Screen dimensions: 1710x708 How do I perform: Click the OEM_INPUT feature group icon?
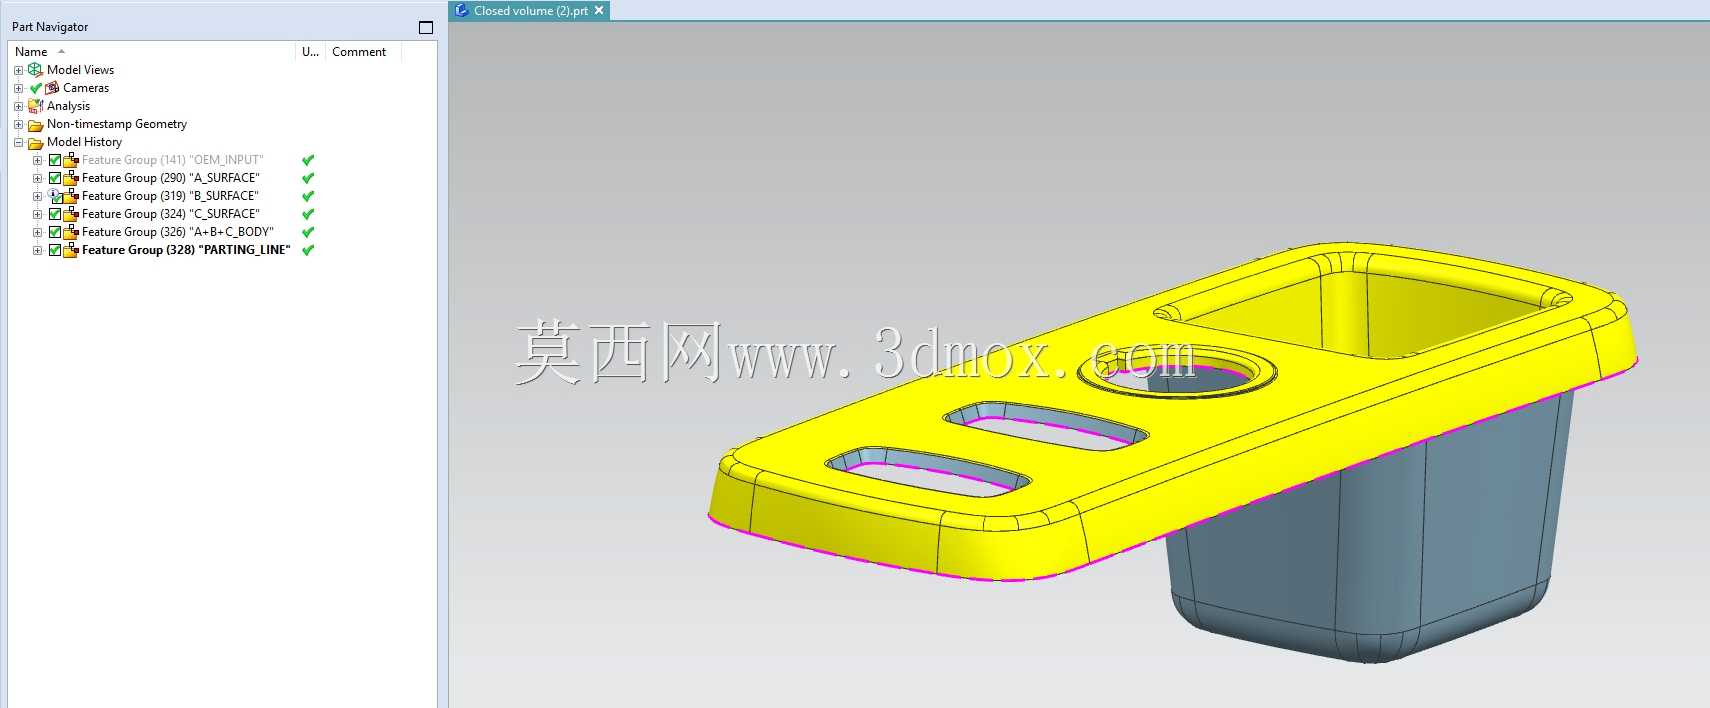click(x=71, y=160)
